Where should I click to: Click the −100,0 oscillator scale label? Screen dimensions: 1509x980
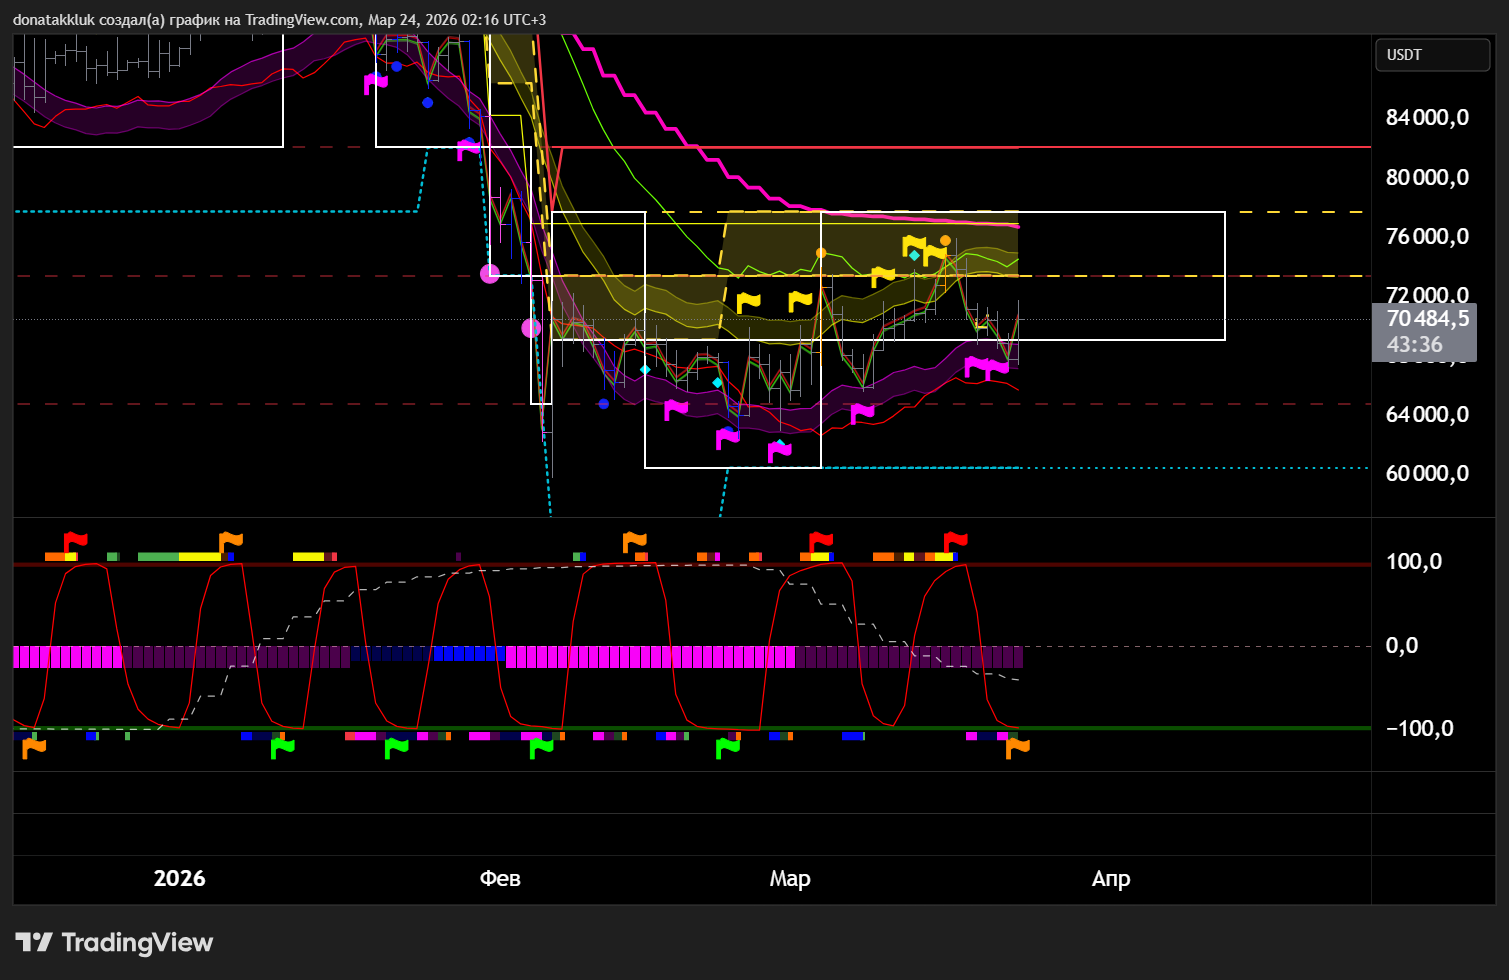pos(1419,729)
